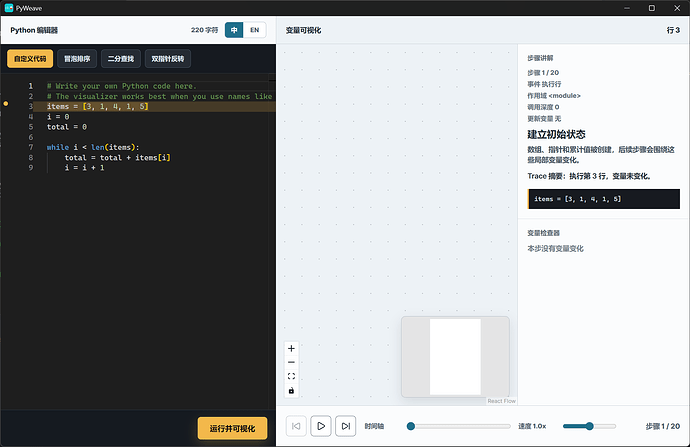Image resolution: width=690 pixels, height=447 pixels.
Task: Adjust the 时间轴 timeline slider
Action: click(458, 426)
